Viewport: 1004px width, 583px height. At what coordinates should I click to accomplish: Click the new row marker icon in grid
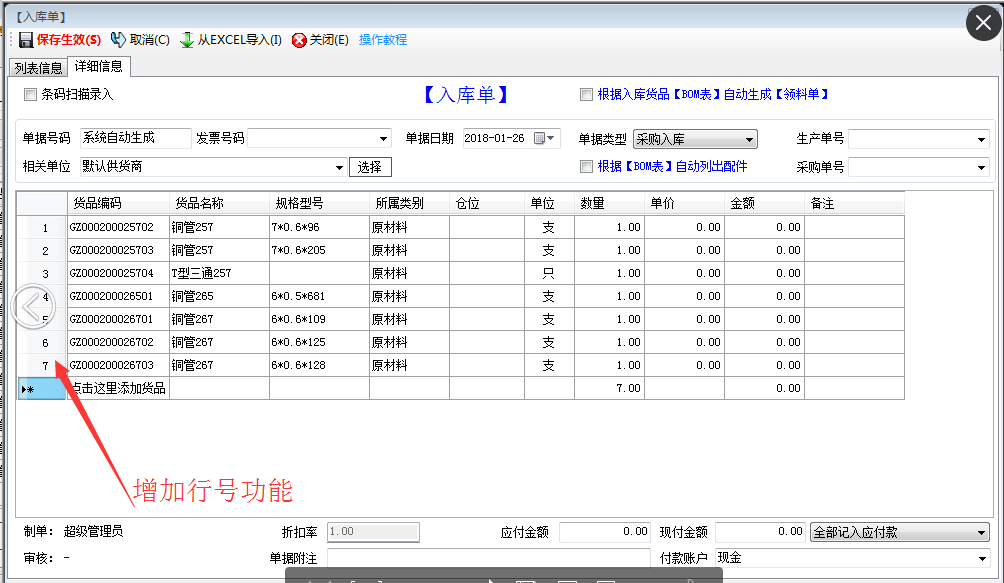(28, 389)
